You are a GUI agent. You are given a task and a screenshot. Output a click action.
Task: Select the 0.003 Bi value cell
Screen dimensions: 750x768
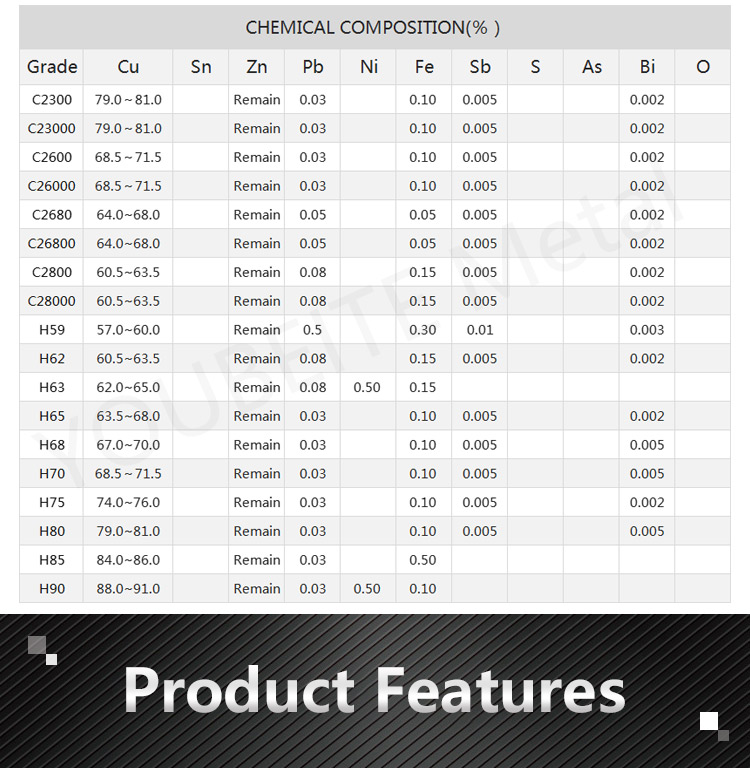click(647, 330)
